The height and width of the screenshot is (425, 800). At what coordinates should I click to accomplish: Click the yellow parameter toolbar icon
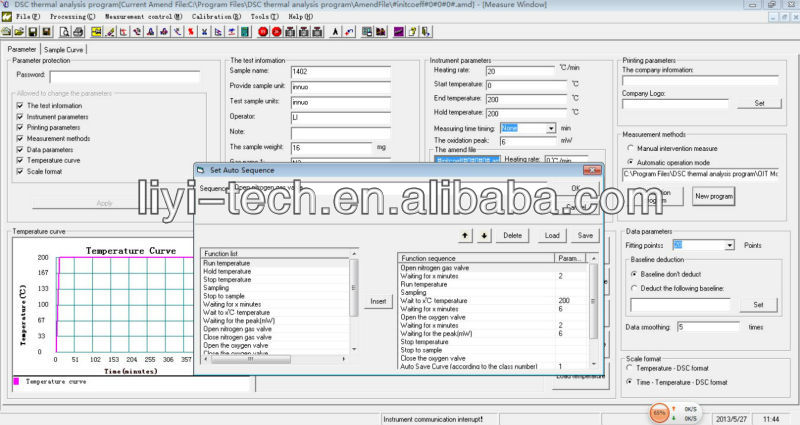[96, 32]
